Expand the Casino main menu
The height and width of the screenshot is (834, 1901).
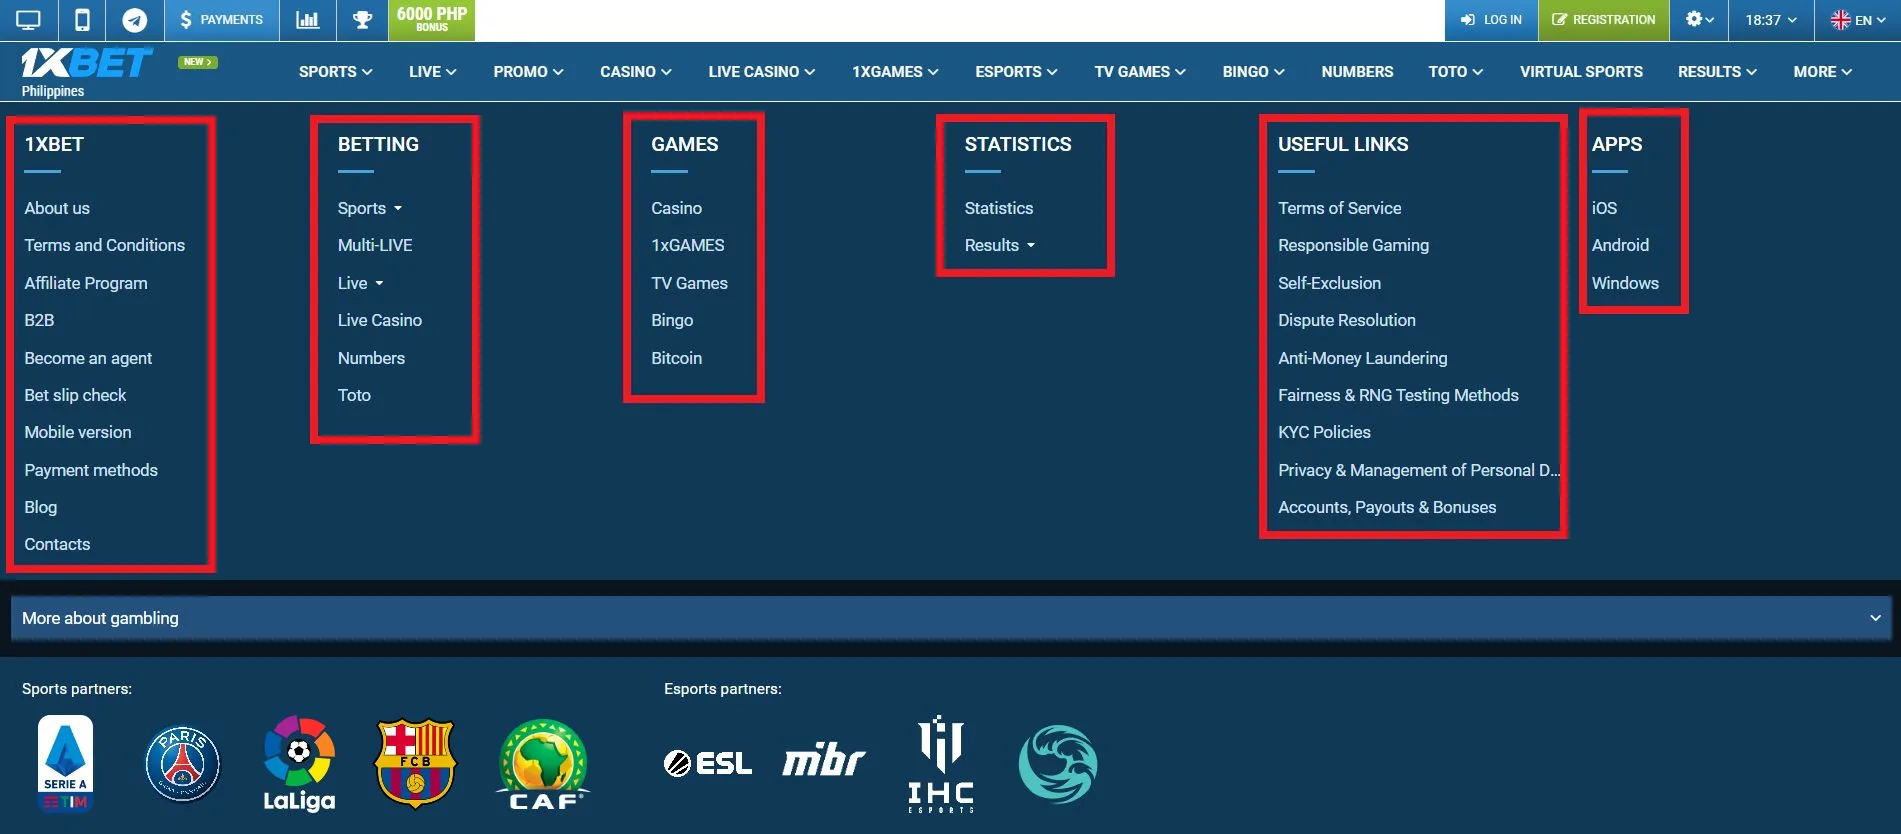[x=636, y=72]
